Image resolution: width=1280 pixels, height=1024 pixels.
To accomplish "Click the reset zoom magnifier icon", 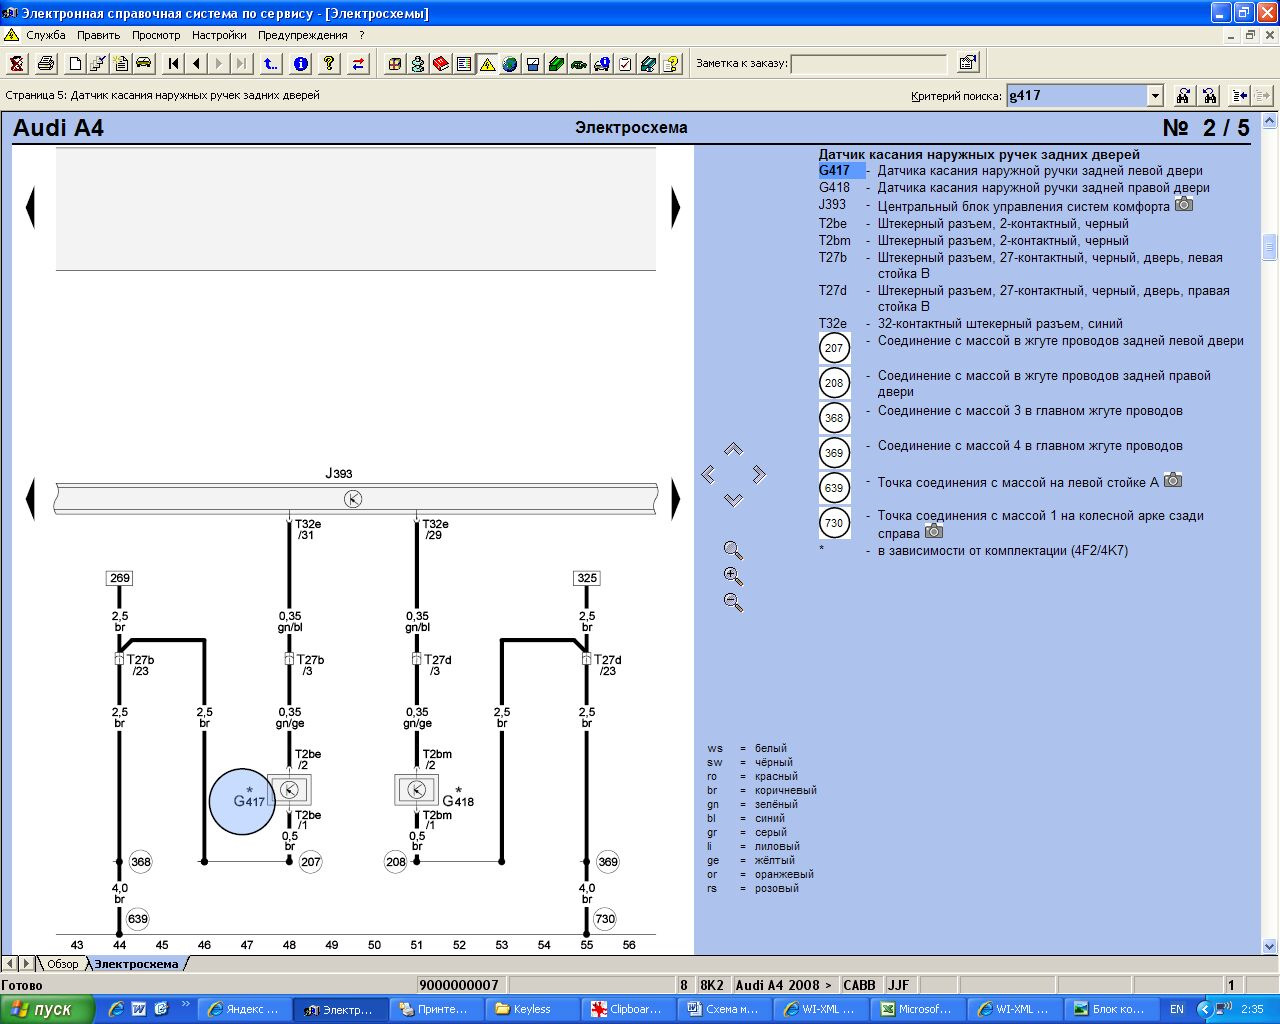I will pyautogui.click(x=733, y=551).
